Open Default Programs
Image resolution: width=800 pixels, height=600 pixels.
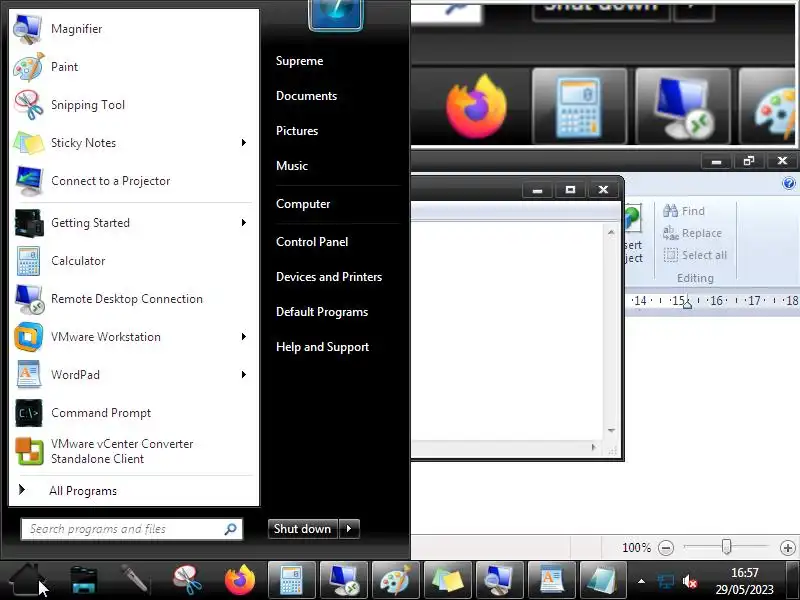[x=322, y=312]
